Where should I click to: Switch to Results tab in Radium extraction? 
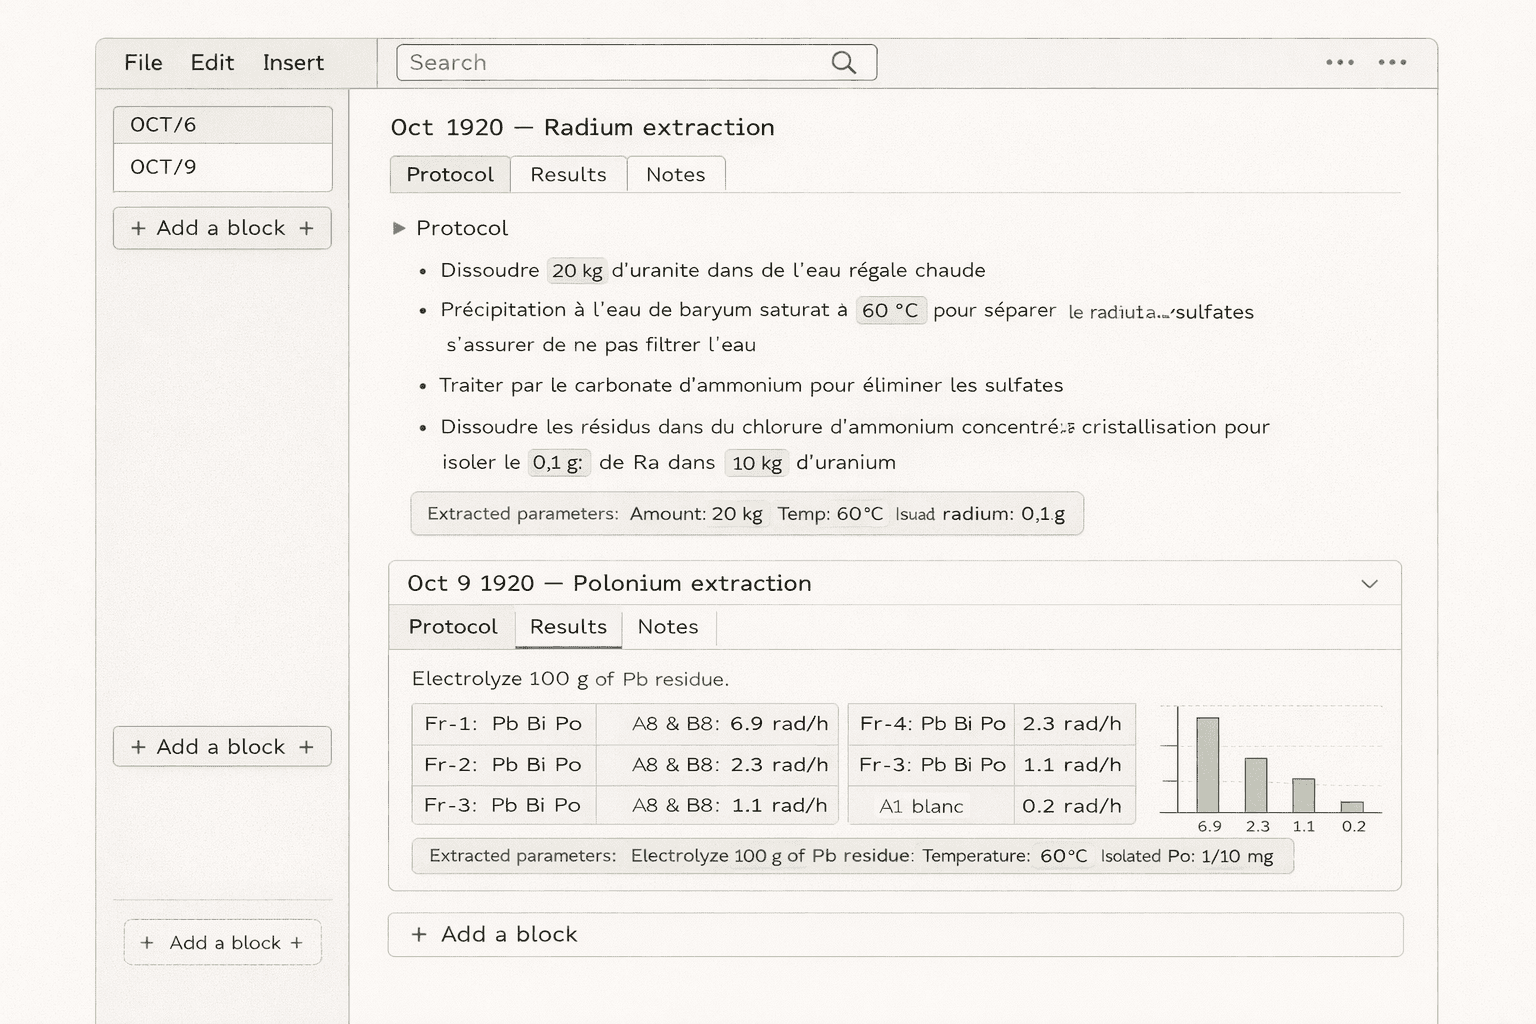point(568,174)
